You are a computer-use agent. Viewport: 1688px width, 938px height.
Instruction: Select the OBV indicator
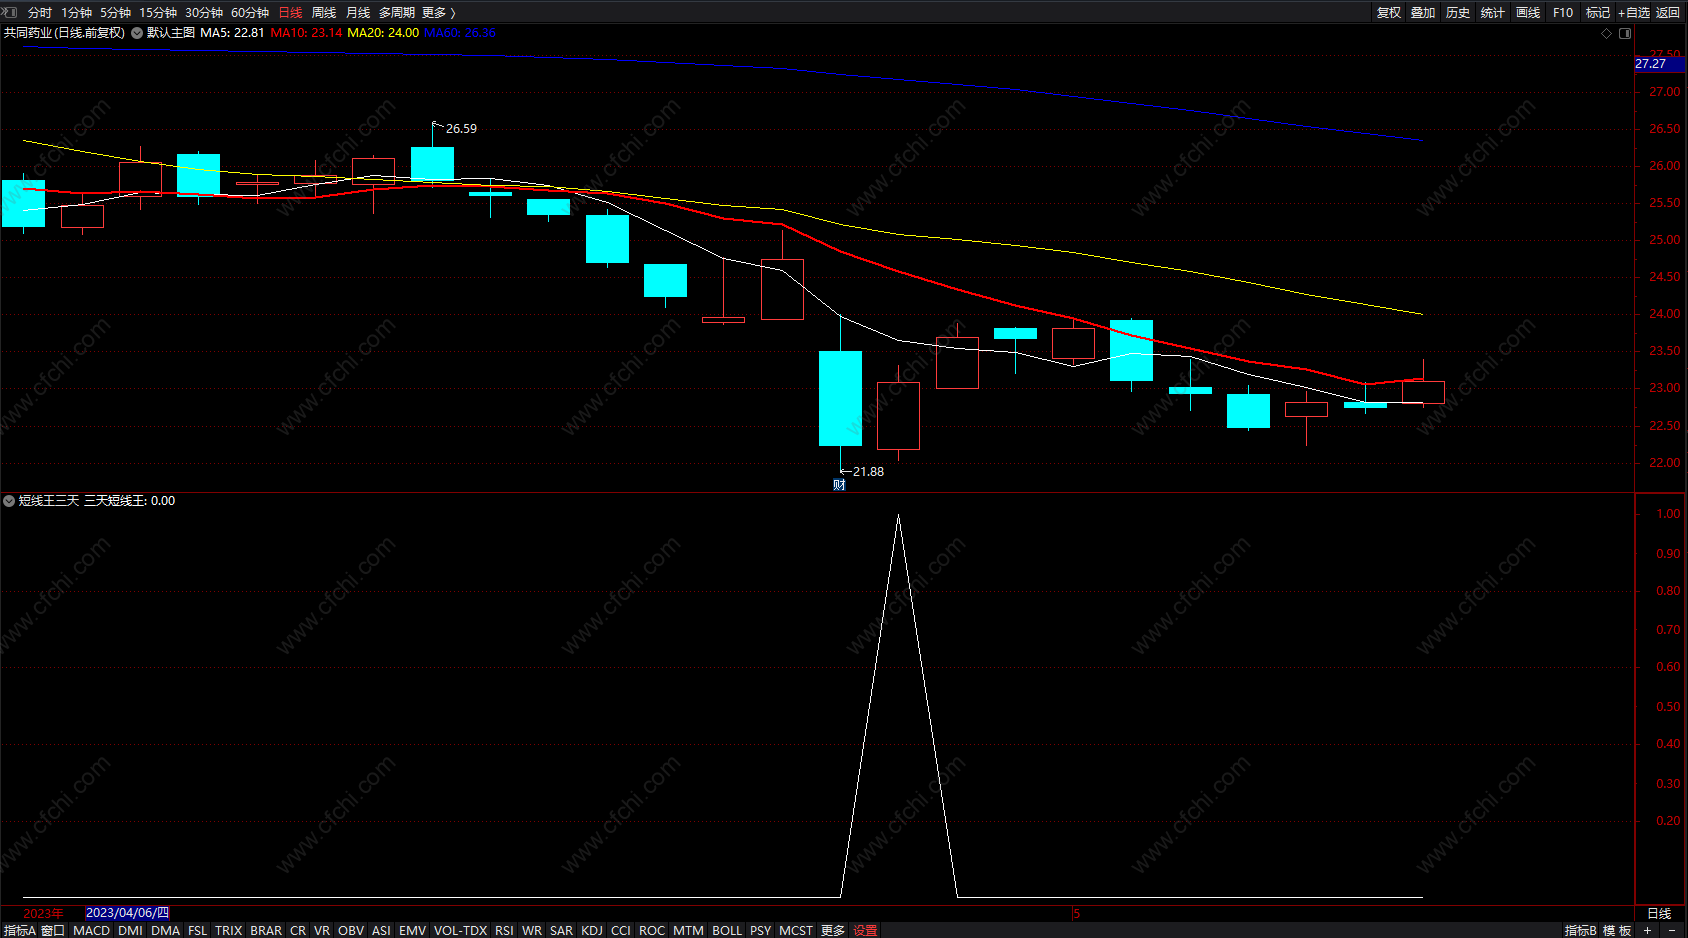pyautogui.click(x=351, y=930)
